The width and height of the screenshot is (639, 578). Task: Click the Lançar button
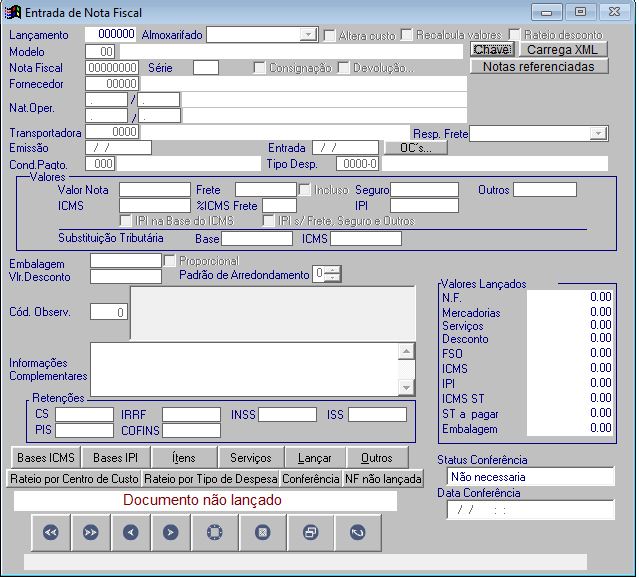pyautogui.click(x=315, y=457)
